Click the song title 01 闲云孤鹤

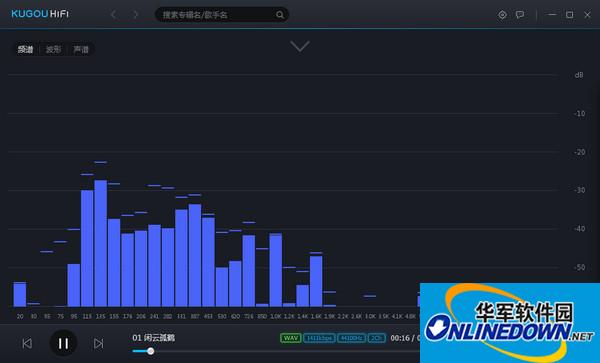(153, 338)
